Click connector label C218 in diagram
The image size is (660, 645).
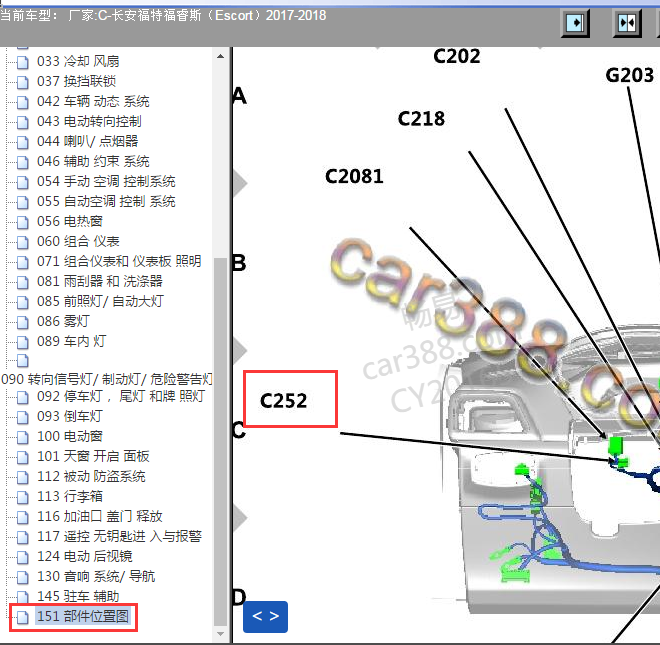point(421,119)
